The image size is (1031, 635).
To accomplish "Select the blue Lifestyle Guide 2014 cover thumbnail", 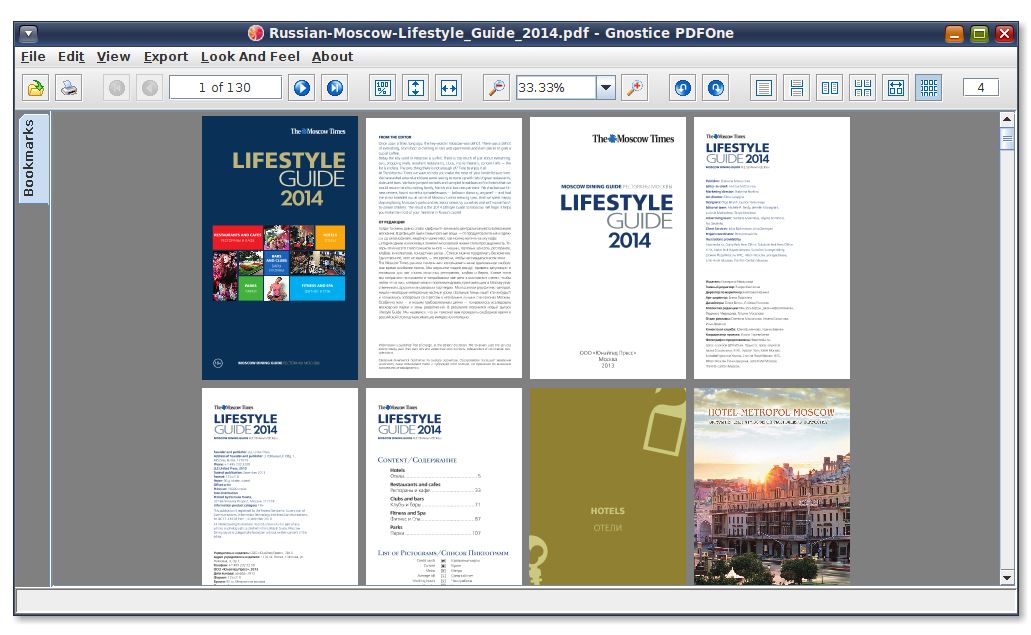I will click(x=279, y=248).
